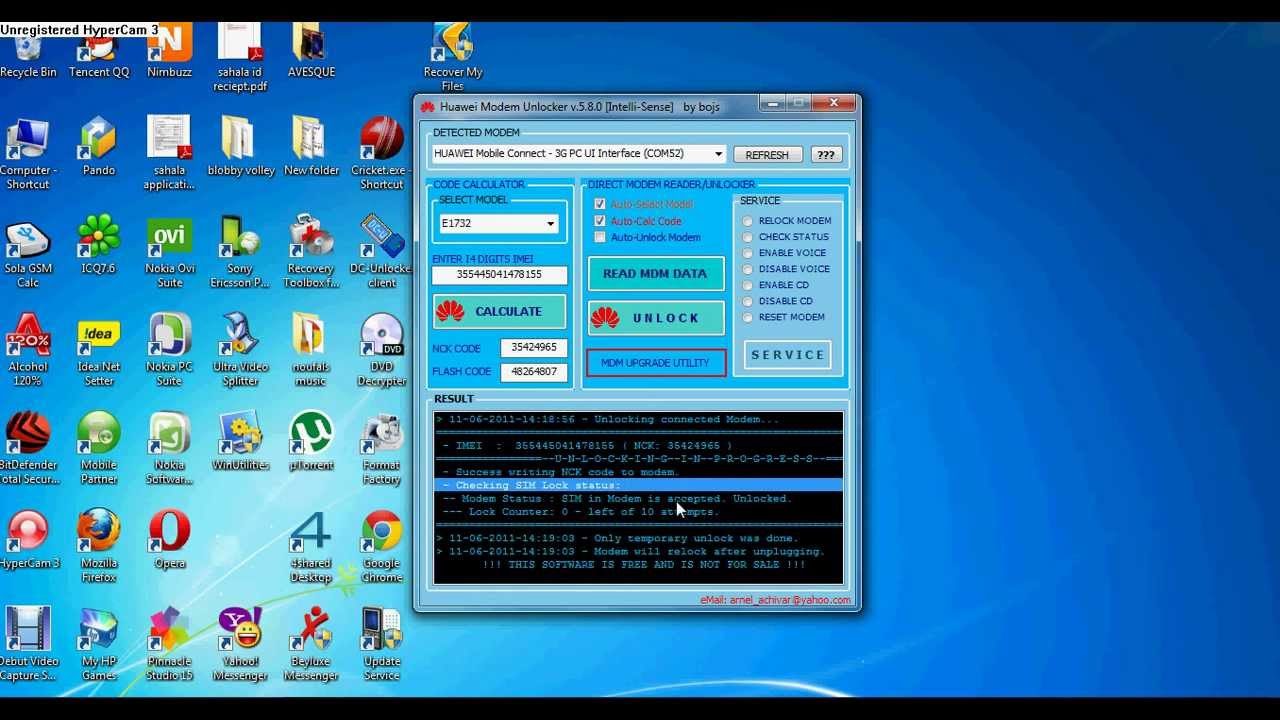Screen dimensions: 1280x720
Task: Click the UNLOCK button
Action: pyautogui.click(x=656, y=318)
